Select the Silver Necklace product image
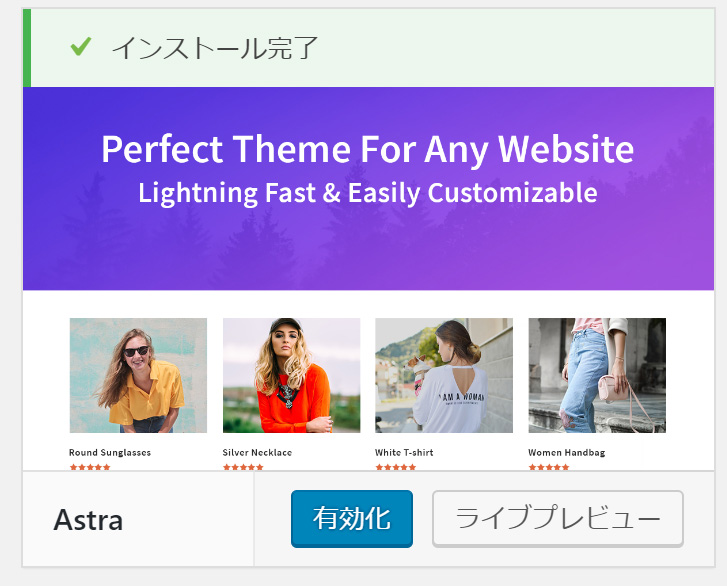Screen dimensions: 727x586 point(291,375)
